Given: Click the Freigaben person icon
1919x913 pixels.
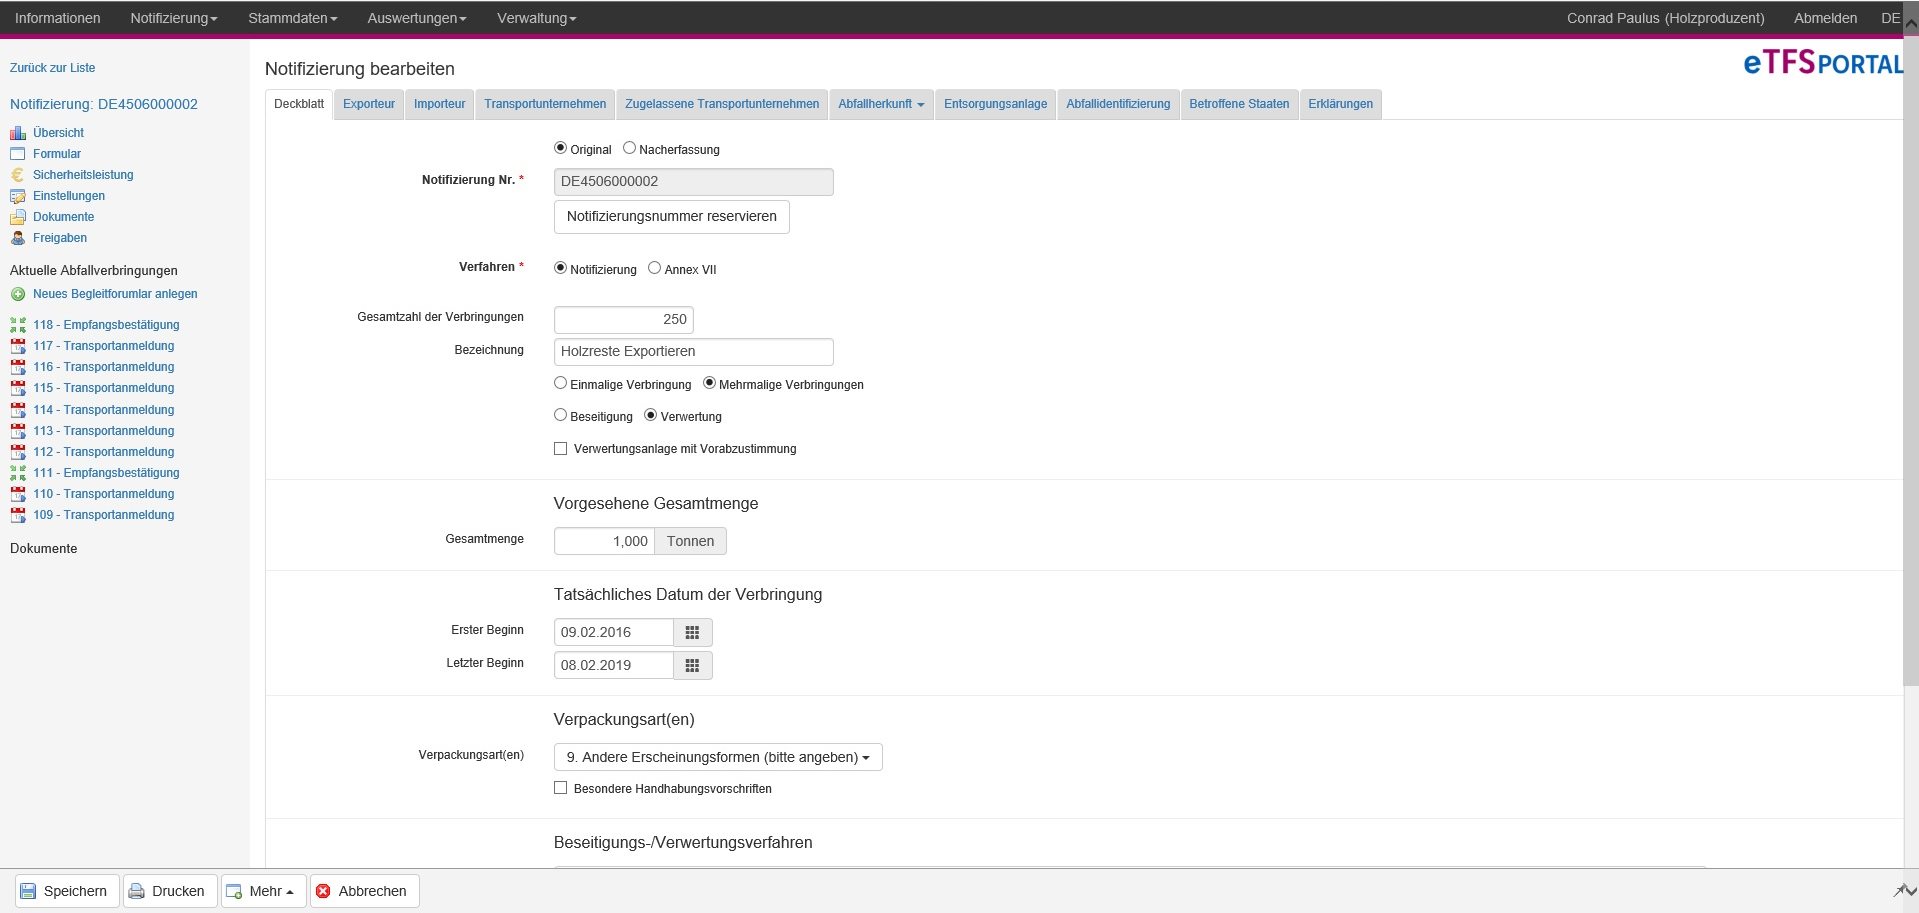Looking at the screenshot, I should click(18, 238).
